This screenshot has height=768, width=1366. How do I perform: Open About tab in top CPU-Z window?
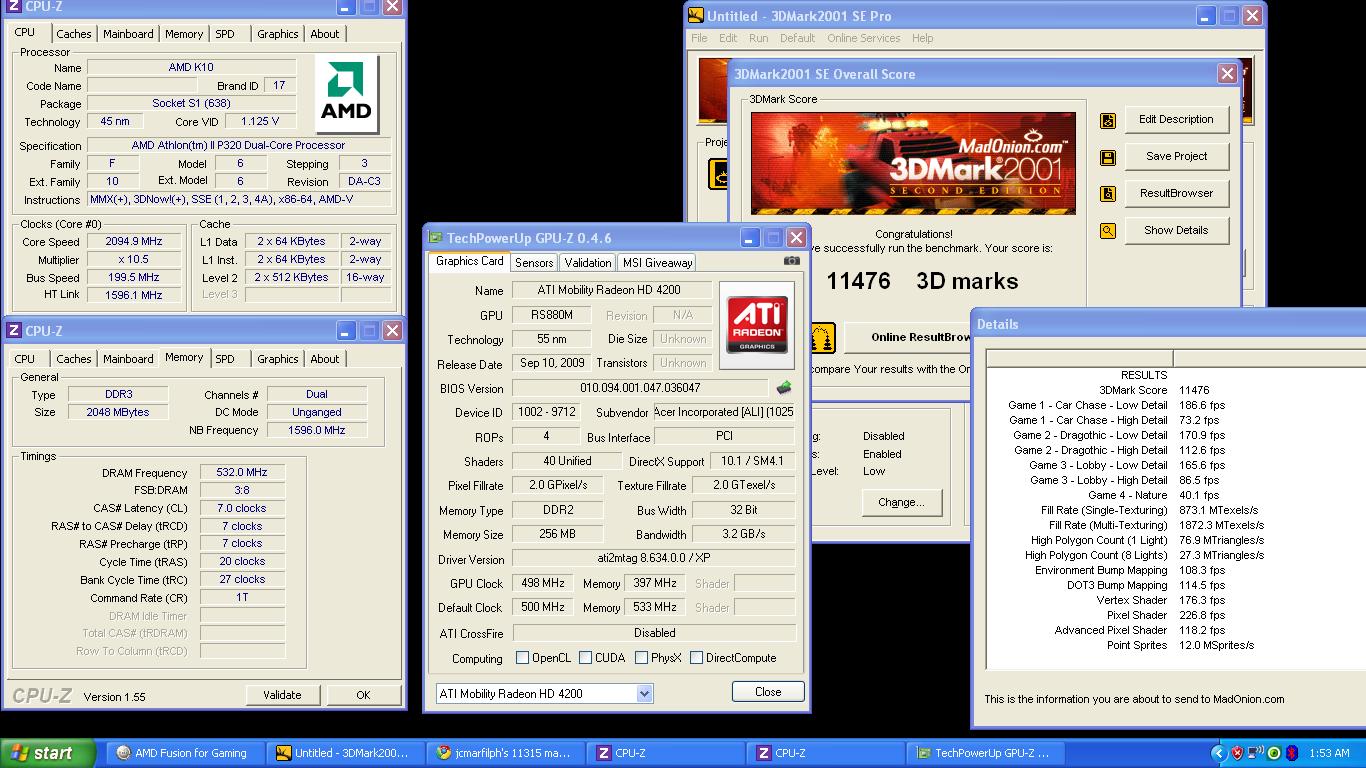click(324, 34)
